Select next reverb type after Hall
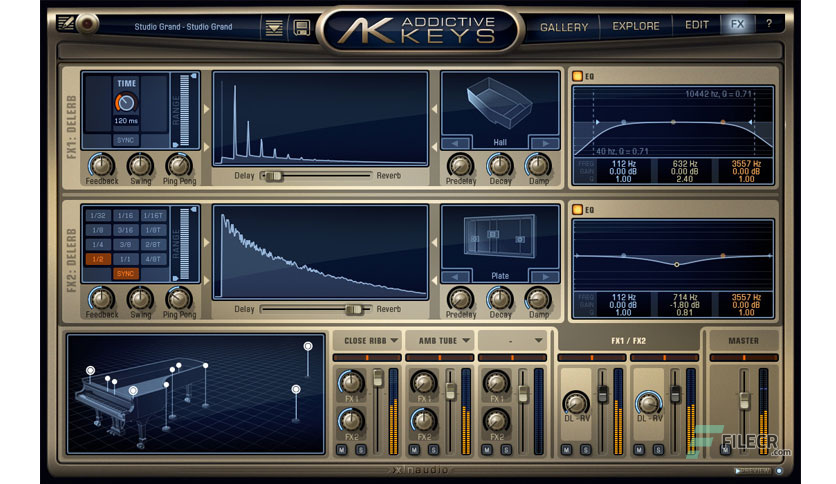Image resolution: width=836 pixels, height=484 pixels. pyautogui.click(x=544, y=143)
